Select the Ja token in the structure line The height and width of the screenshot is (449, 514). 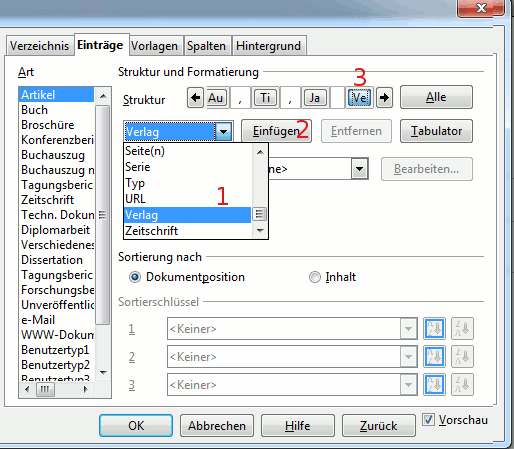pos(315,98)
